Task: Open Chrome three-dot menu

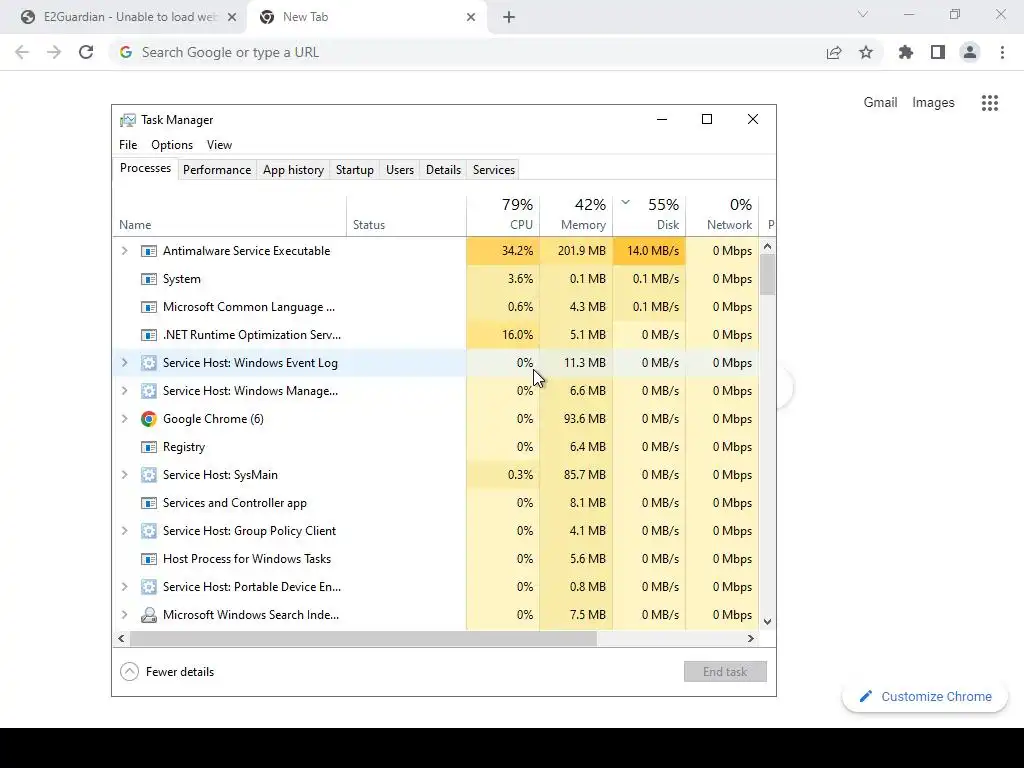Action: click(1002, 52)
